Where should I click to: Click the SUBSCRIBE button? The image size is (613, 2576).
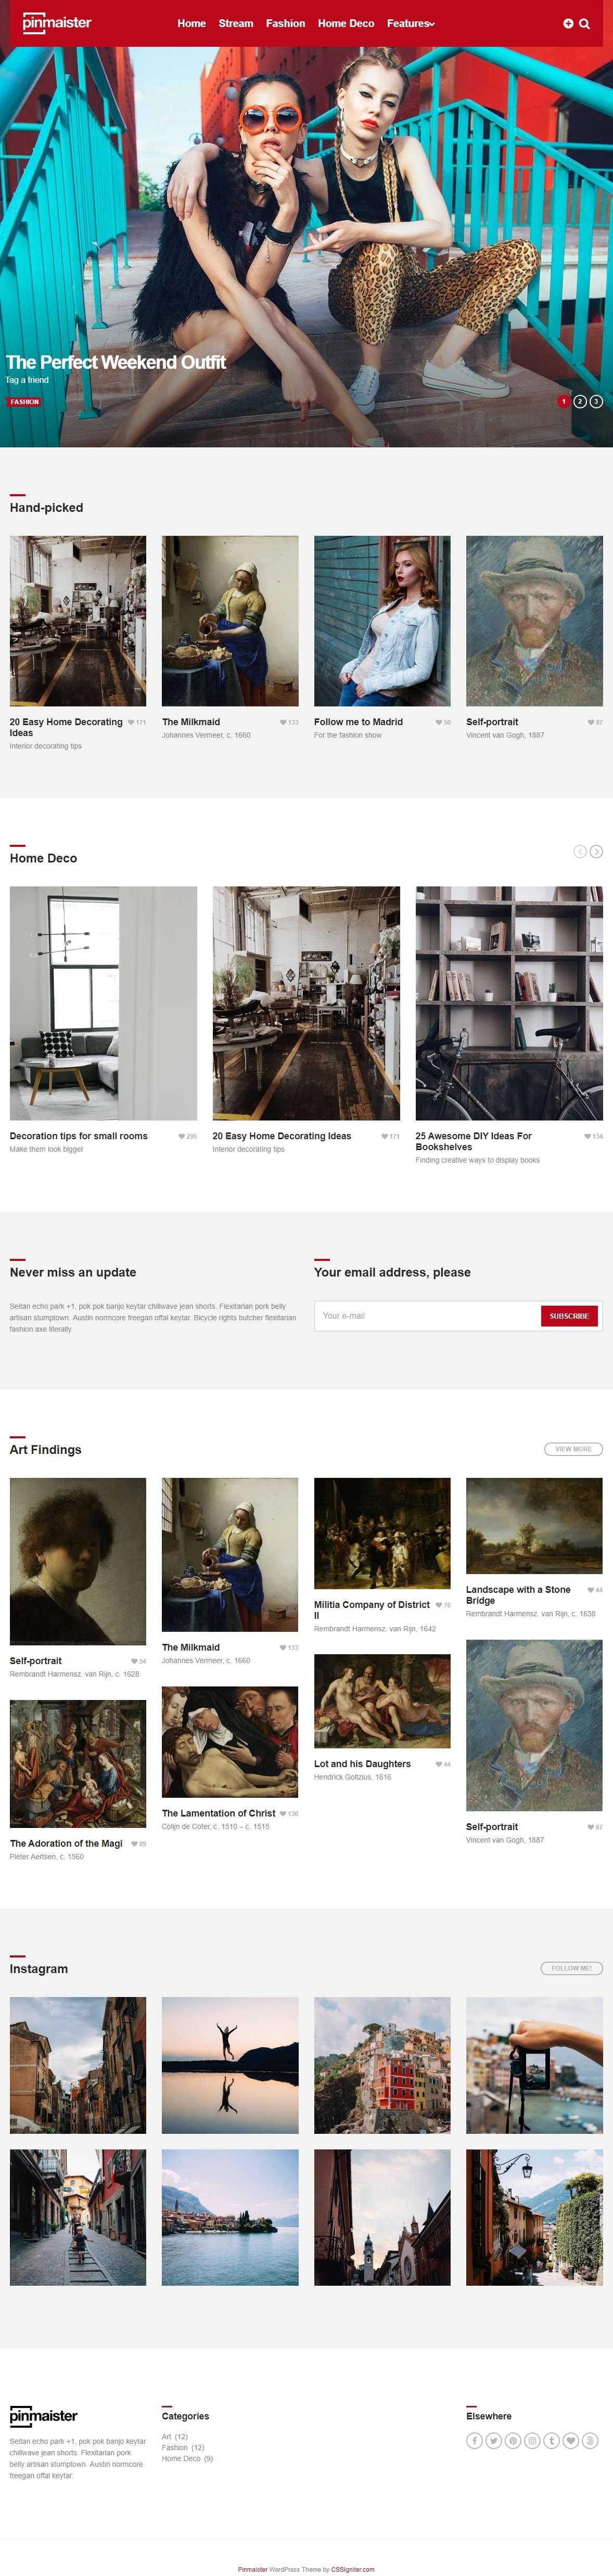click(569, 1316)
